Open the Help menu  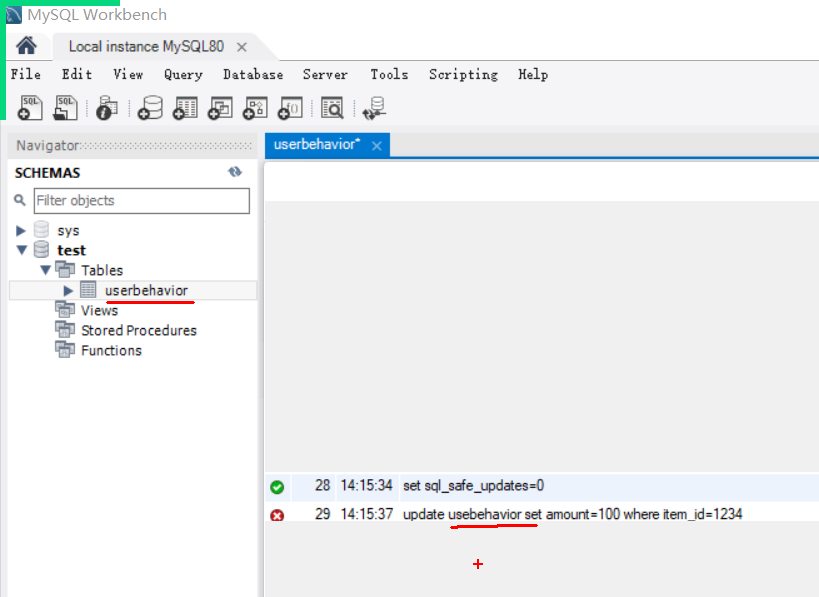pyautogui.click(x=533, y=75)
